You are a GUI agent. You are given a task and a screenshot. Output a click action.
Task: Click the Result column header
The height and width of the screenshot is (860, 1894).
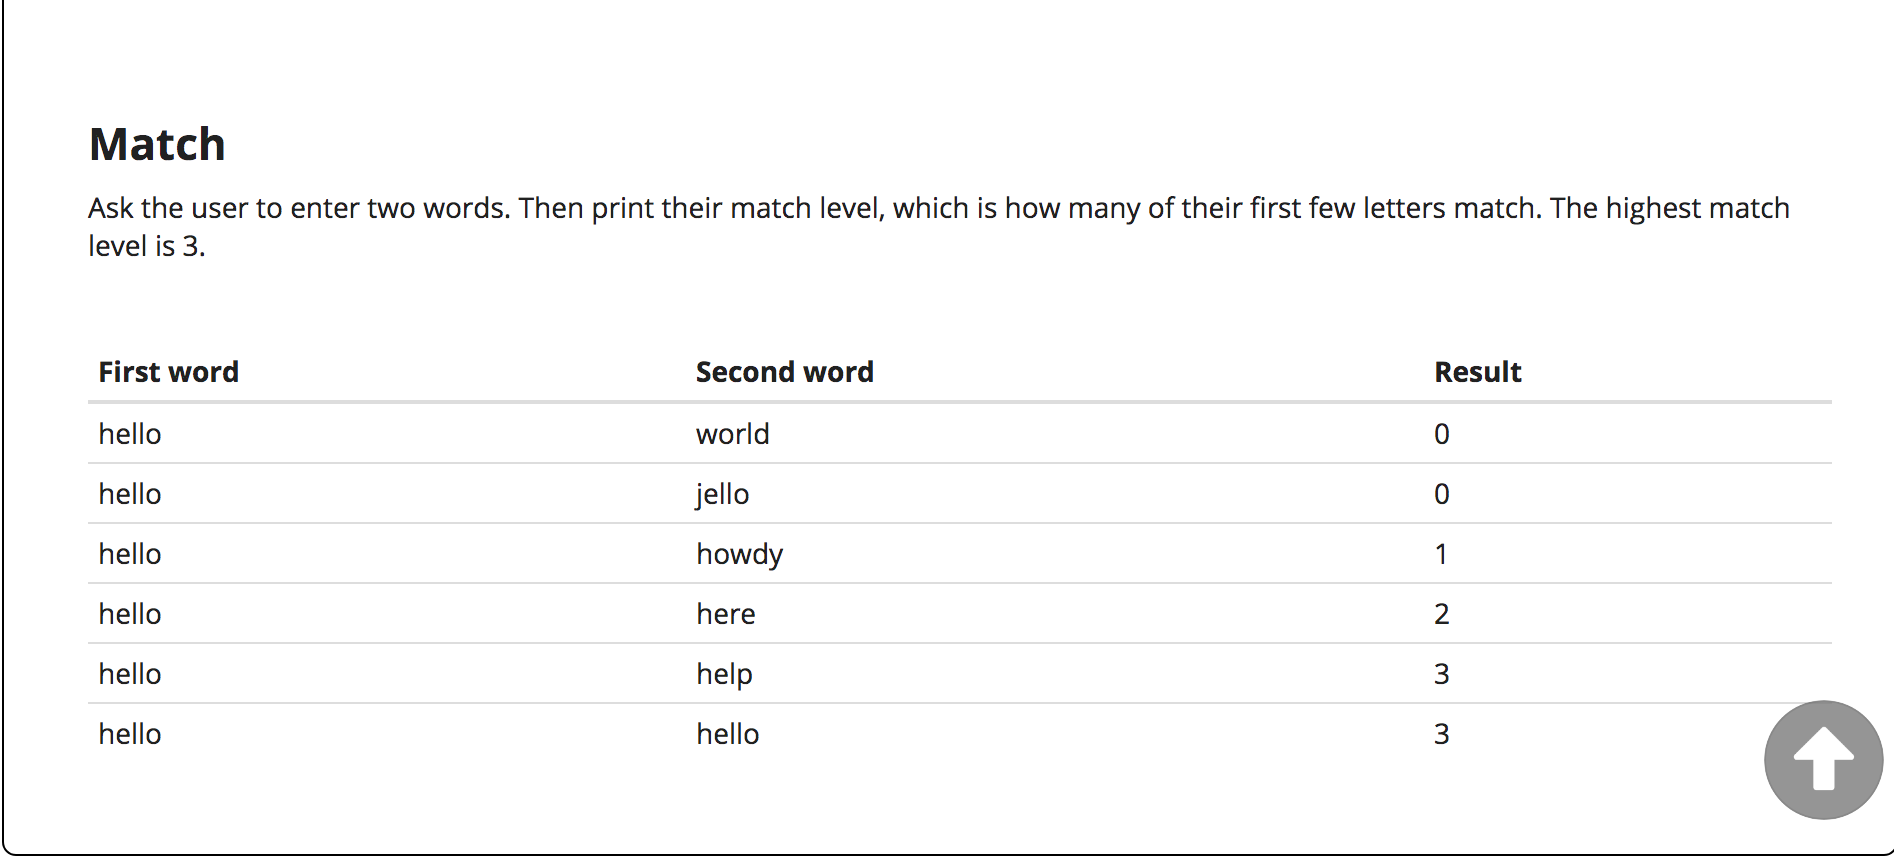point(1477,371)
